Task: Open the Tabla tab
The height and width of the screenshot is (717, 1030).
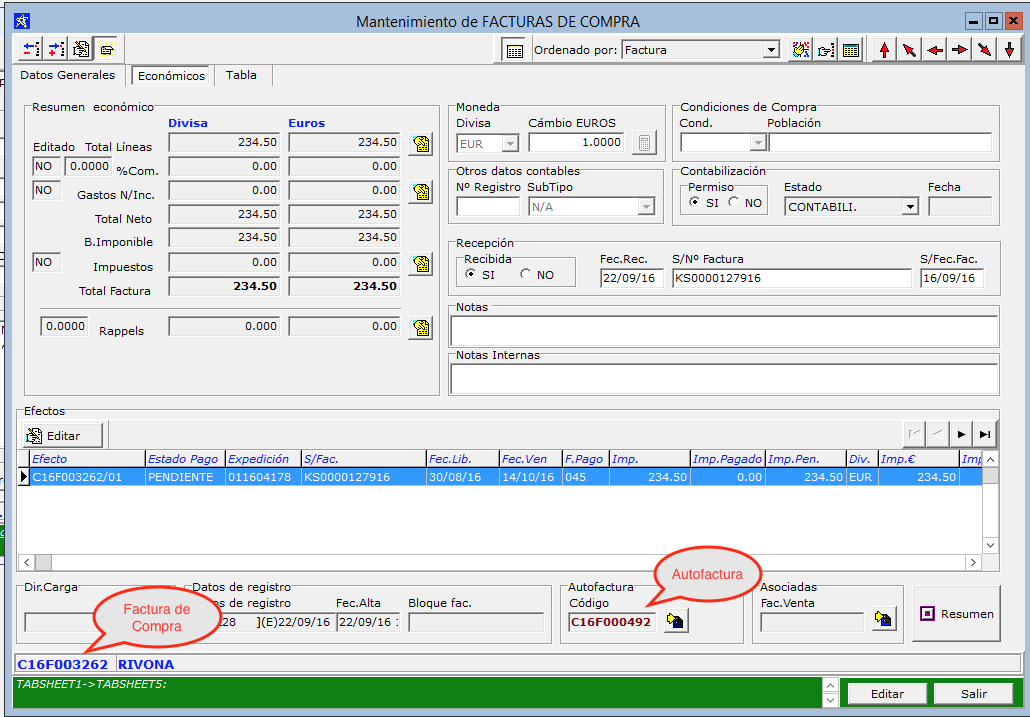Action: pyautogui.click(x=241, y=75)
